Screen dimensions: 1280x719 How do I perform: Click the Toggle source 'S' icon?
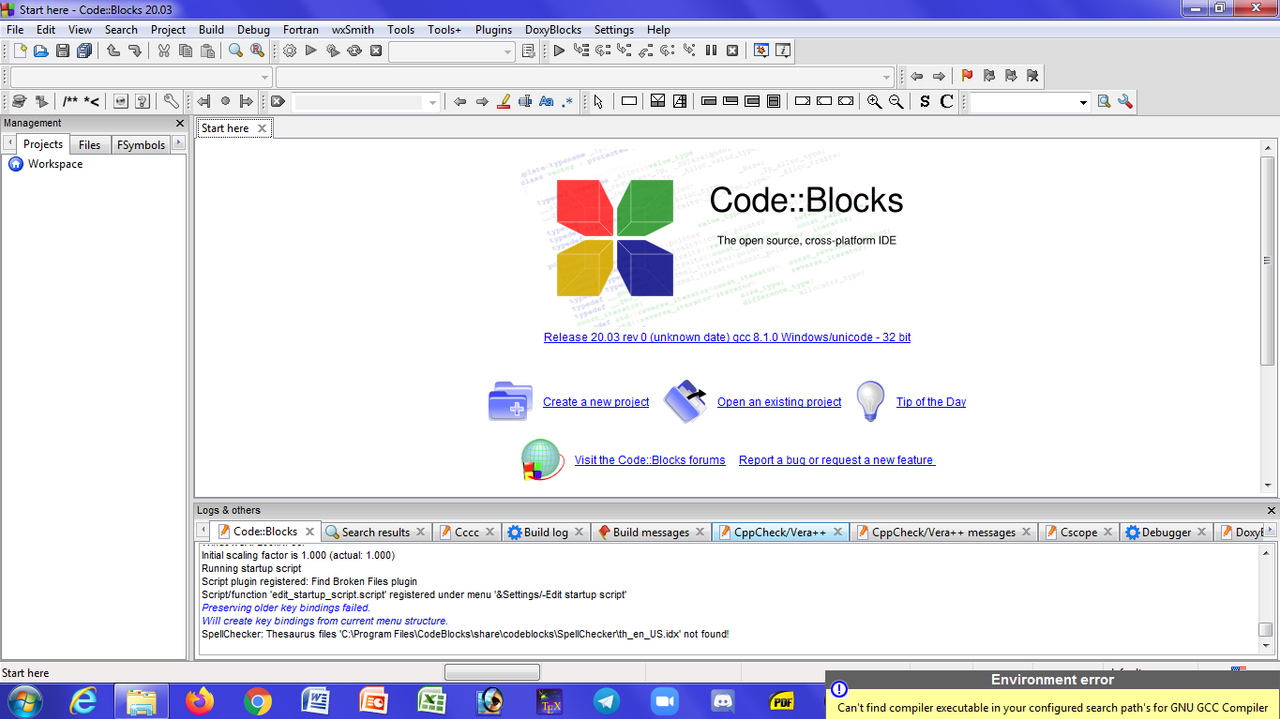[x=924, y=101]
